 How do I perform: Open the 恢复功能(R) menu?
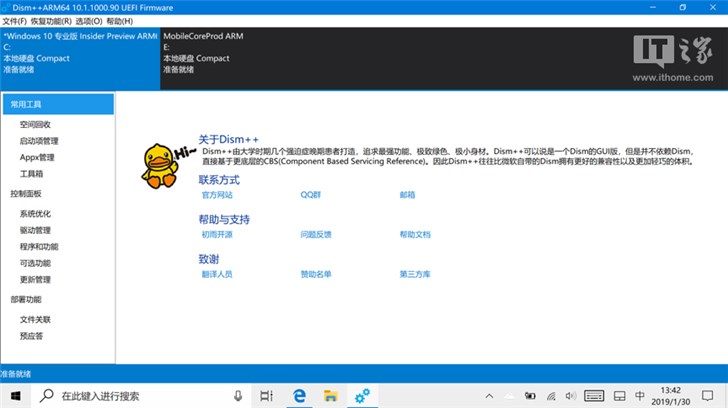[x=51, y=21]
